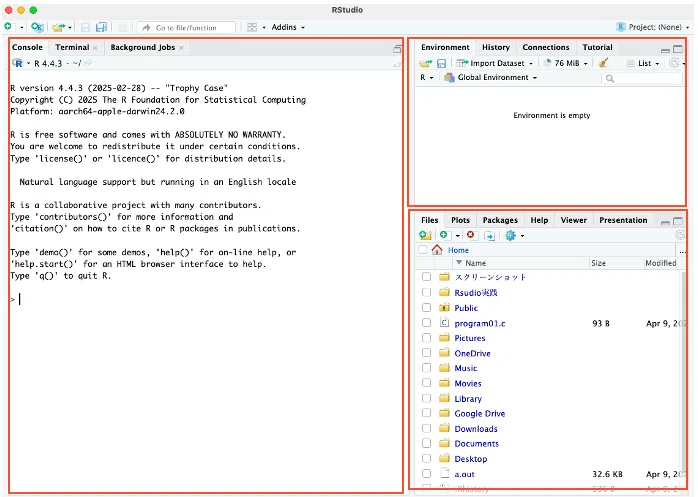698x497 pixels.
Task: Click the New Folder icon in Files
Action: point(426,235)
